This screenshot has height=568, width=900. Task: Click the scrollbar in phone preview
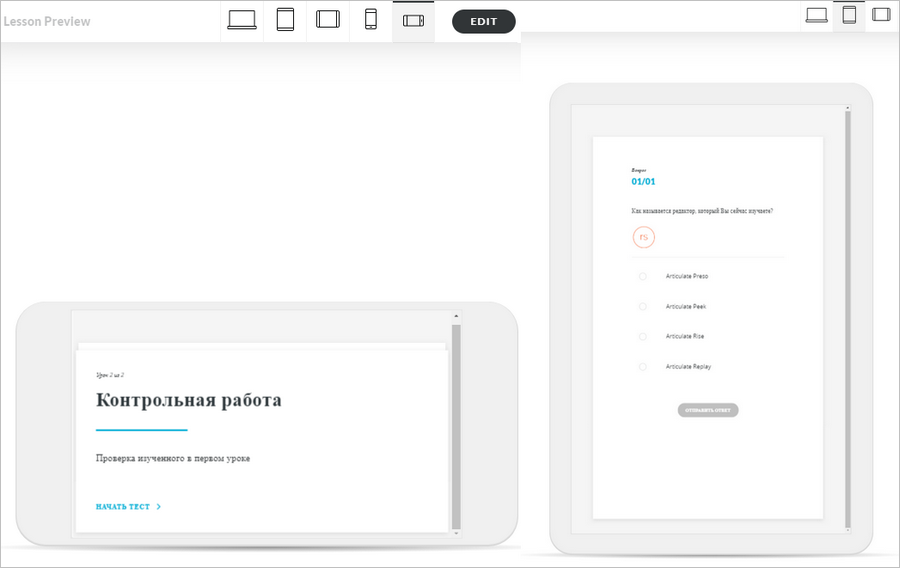click(456, 426)
